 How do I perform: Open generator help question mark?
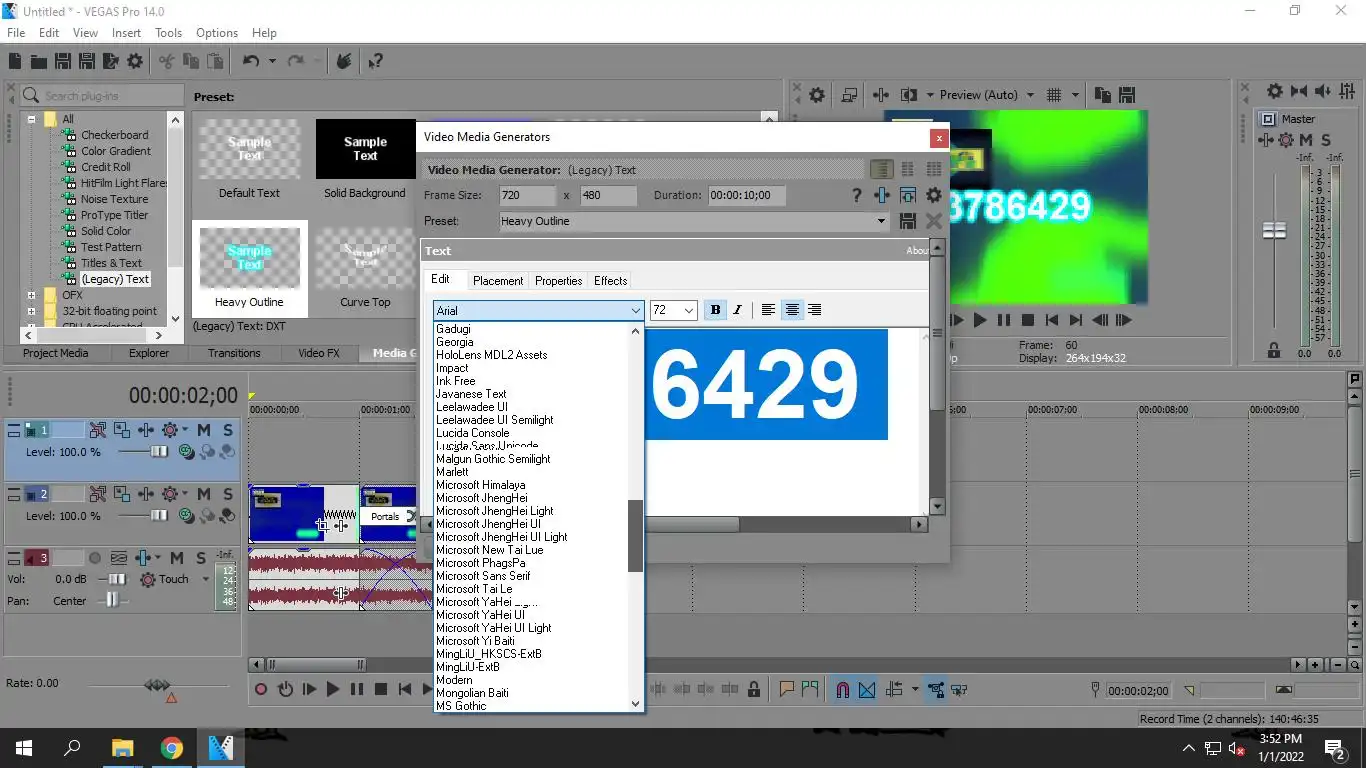(856, 195)
